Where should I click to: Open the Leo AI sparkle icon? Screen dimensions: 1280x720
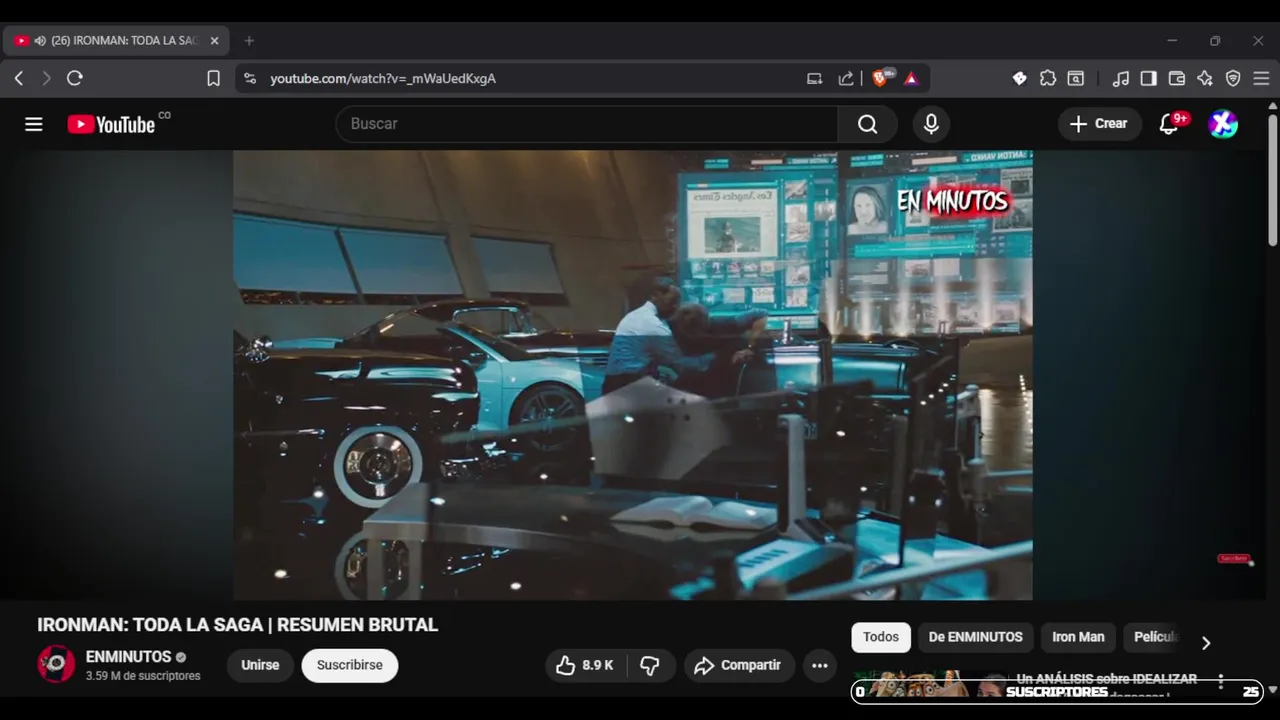tap(1205, 78)
